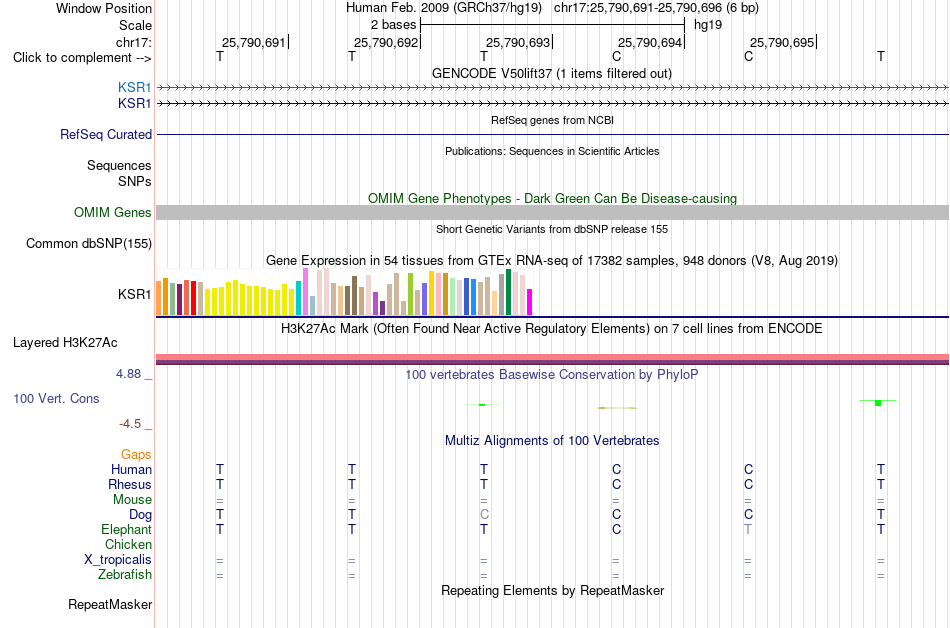This screenshot has width=950, height=628.
Task: Click the Rhesus species label
Action: (130, 484)
